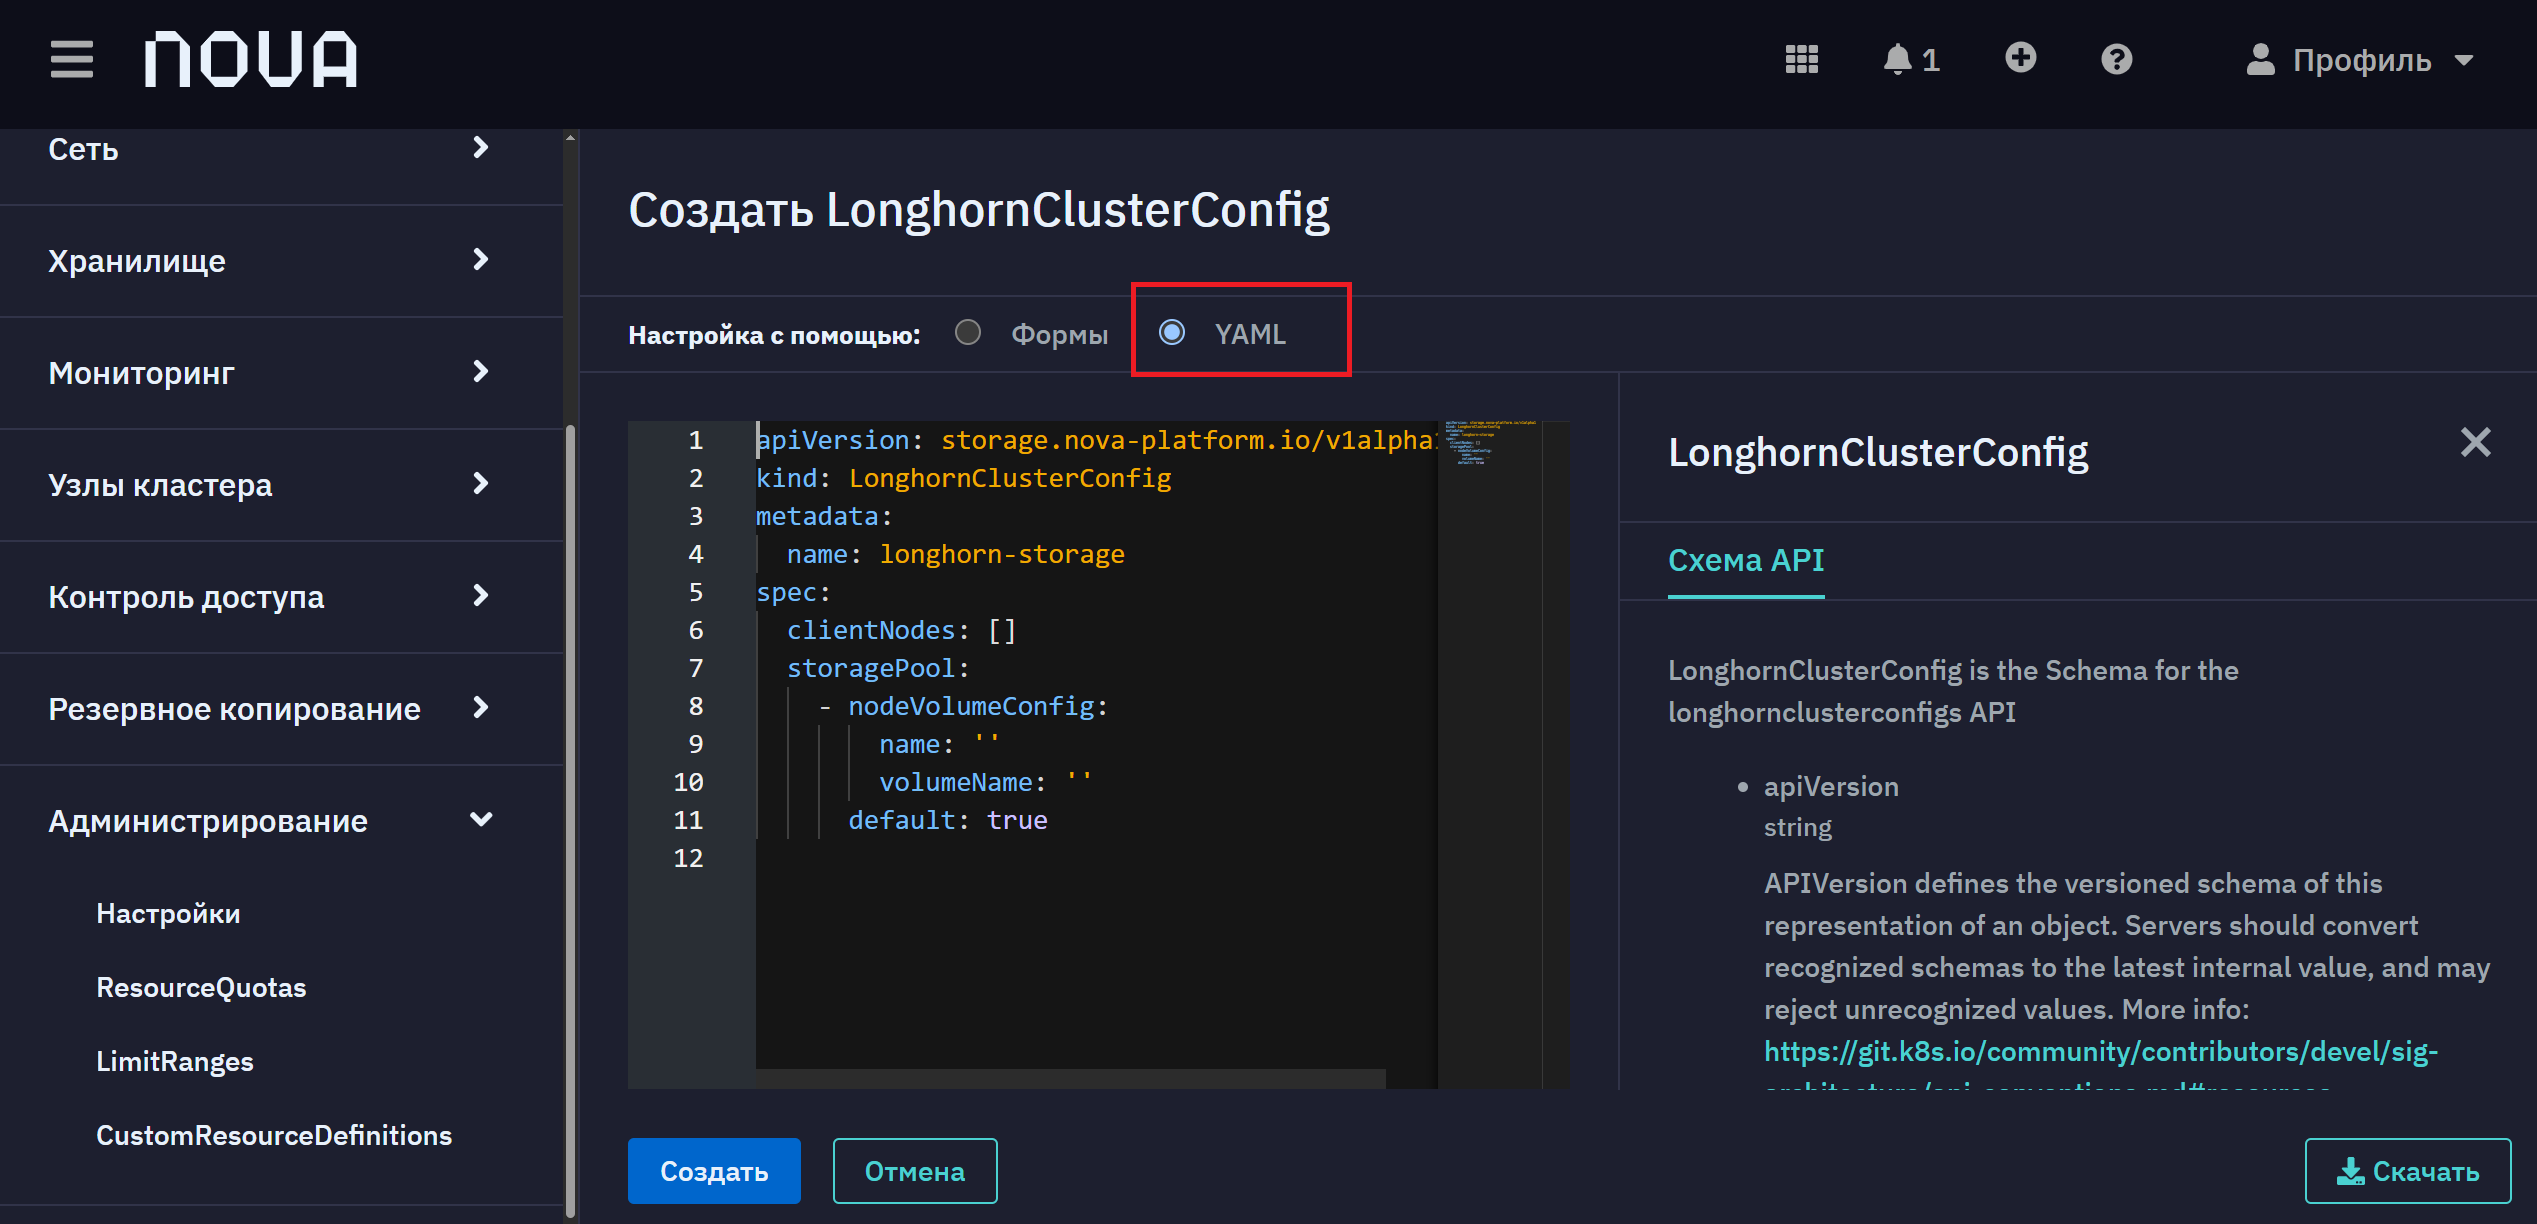Click 'kind: LonghornClusterConfig' line

coord(963,478)
